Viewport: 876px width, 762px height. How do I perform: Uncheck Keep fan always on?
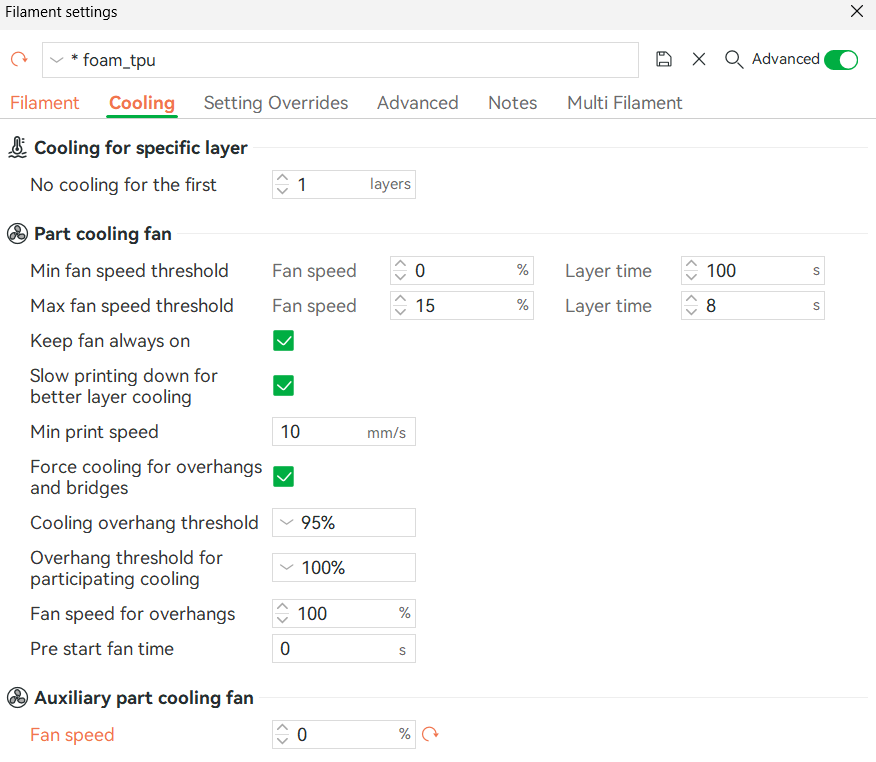pos(284,341)
